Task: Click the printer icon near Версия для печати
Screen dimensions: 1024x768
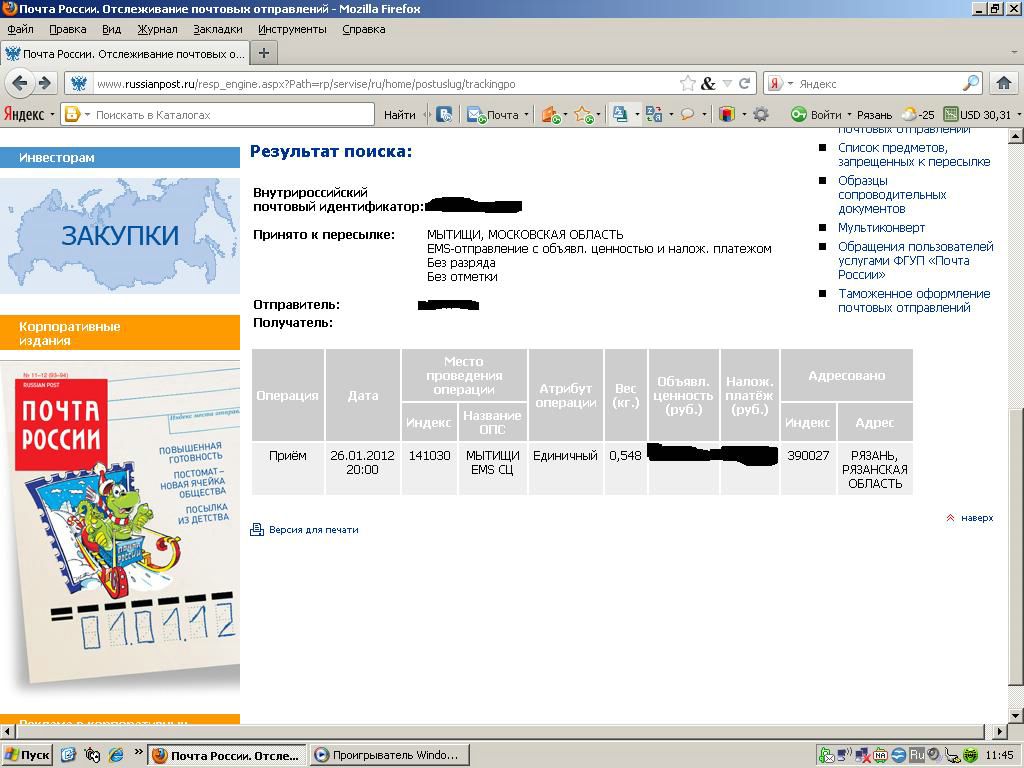Action: [257, 529]
